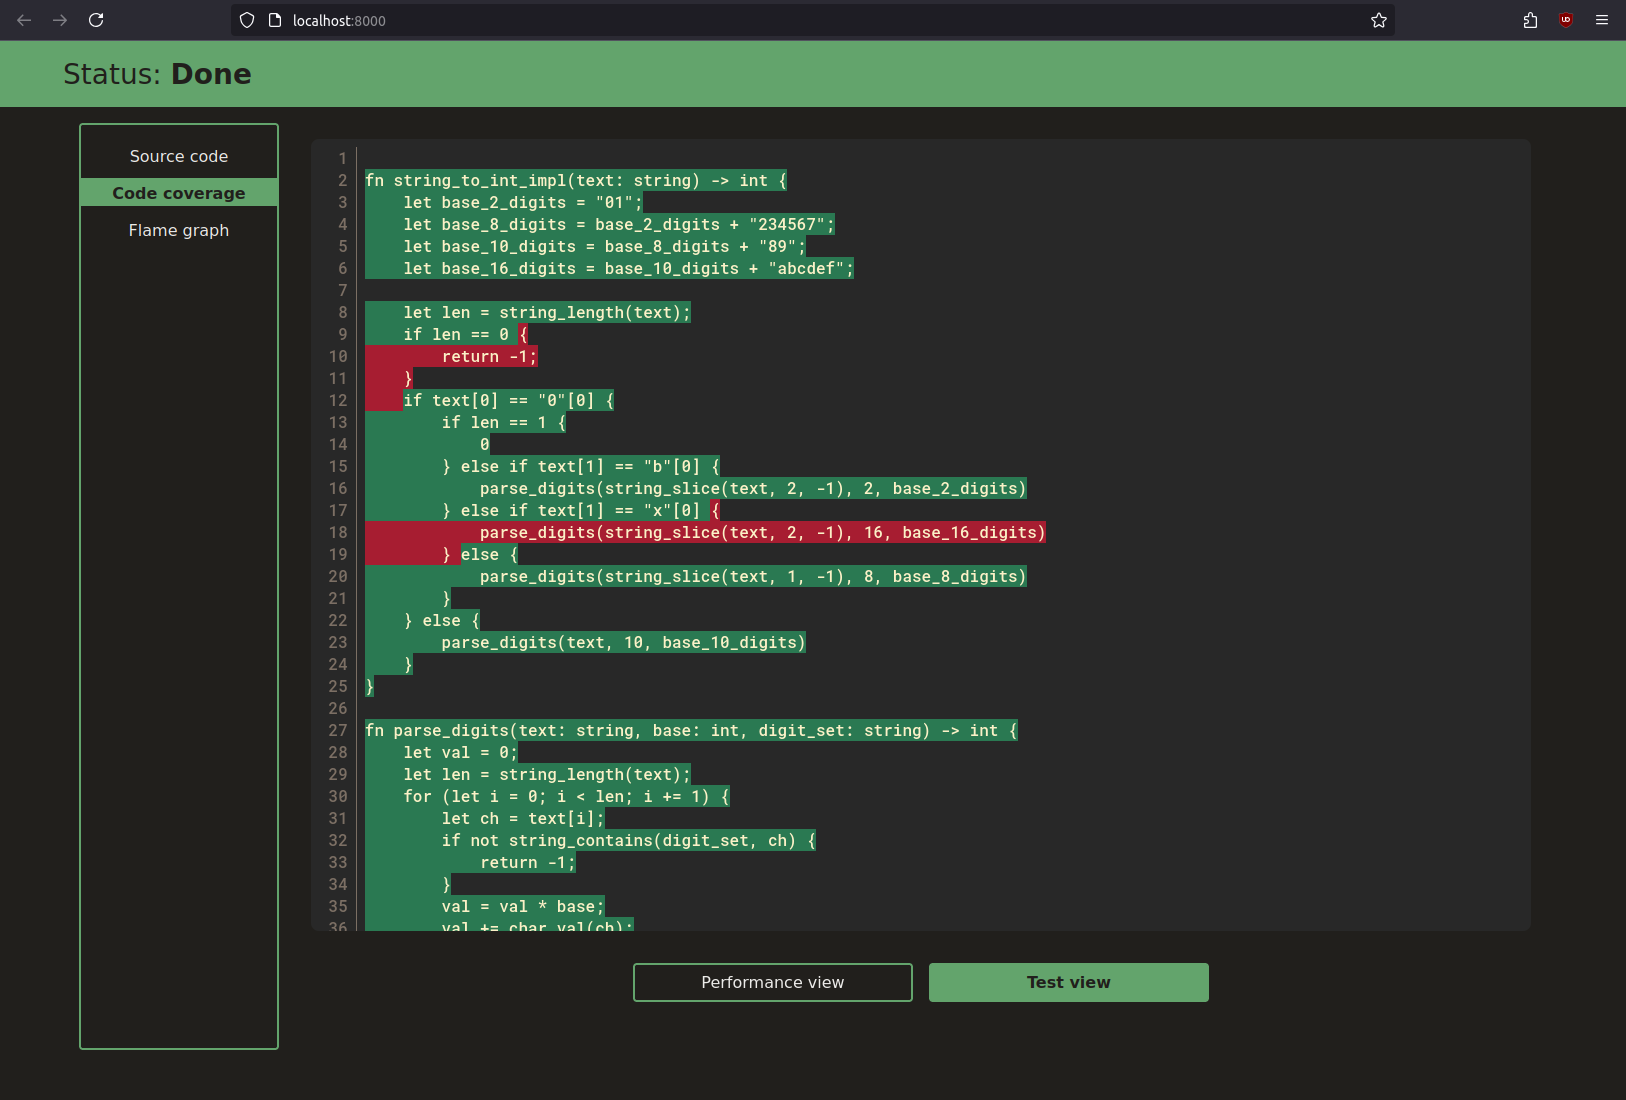Reload the page with the refresh icon
This screenshot has width=1626, height=1100.
click(x=96, y=20)
